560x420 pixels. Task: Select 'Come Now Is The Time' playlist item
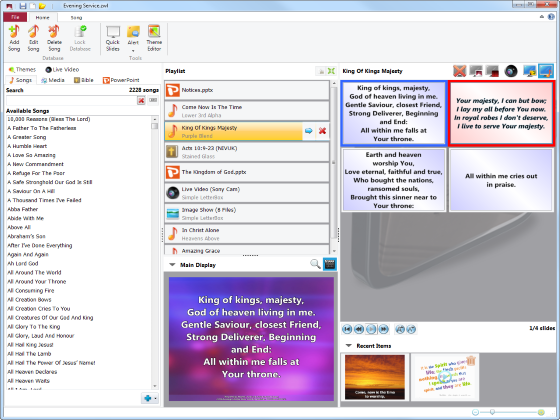point(247,111)
